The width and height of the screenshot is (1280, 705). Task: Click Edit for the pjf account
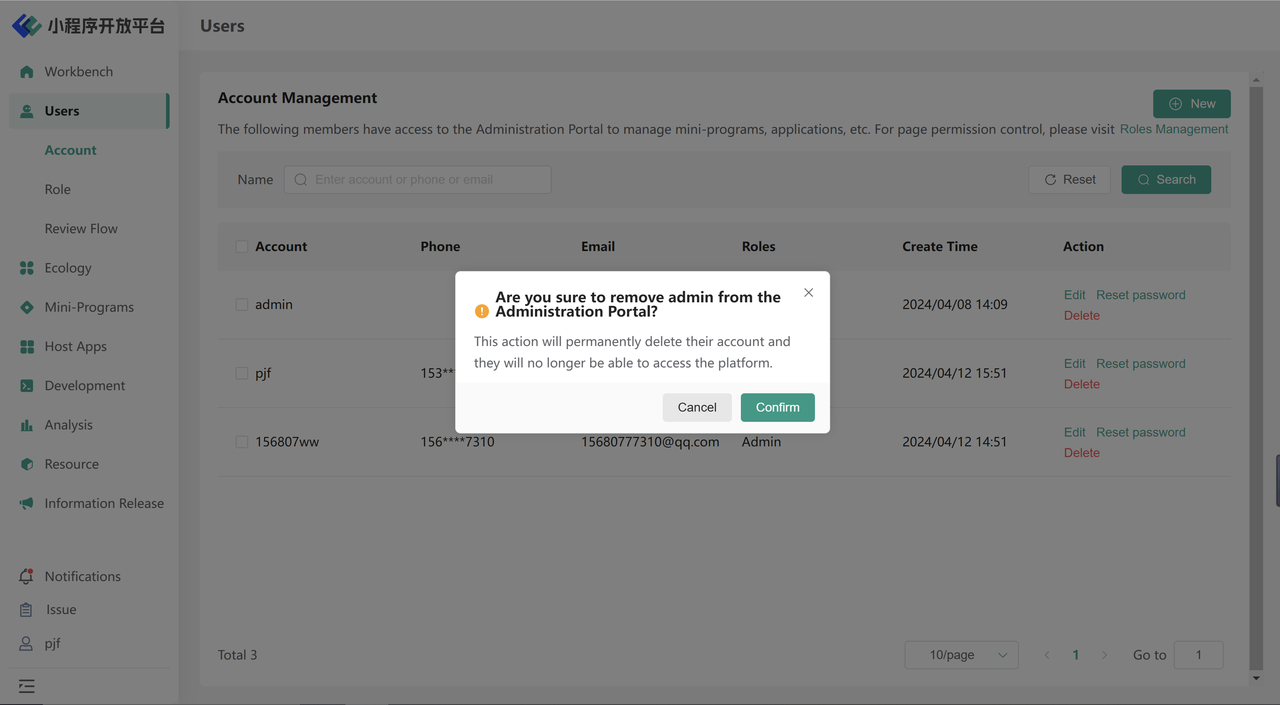click(1074, 364)
